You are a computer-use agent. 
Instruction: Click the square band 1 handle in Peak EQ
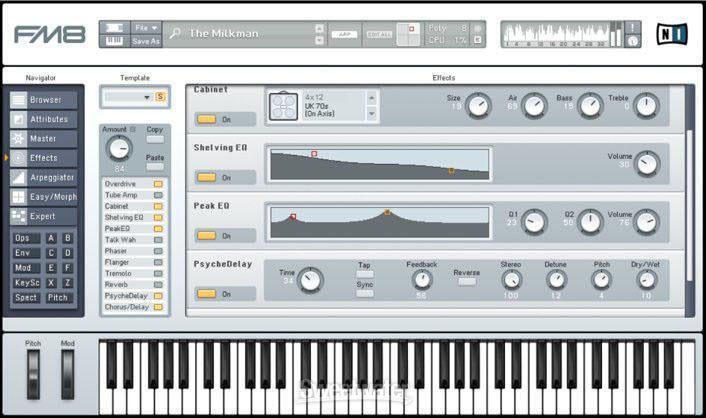(x=293, y=217)
